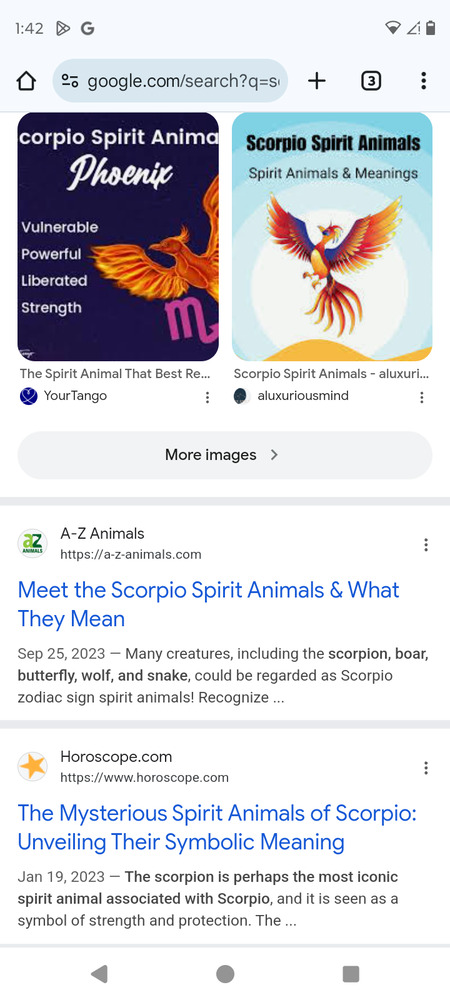Open the Phoenix Scorpio spirit animal image
Screen dimensions: 450x1000
coord(118,237)
